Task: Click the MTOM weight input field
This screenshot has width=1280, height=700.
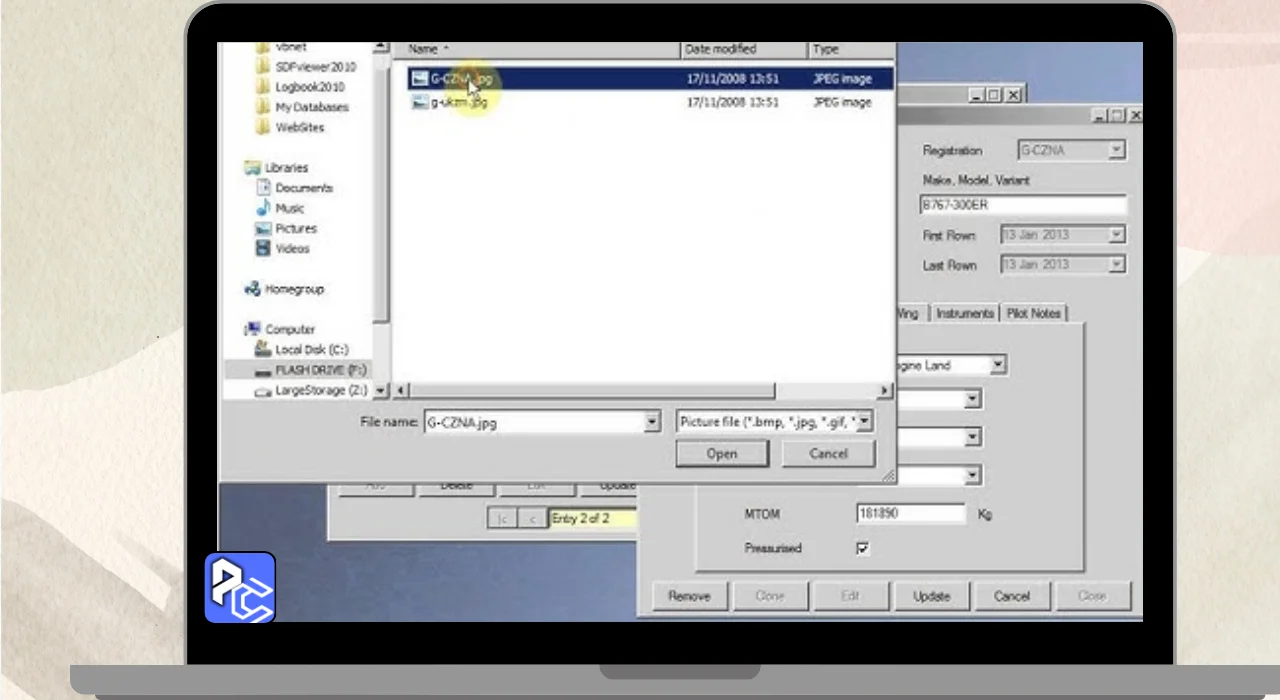Action: click(x=910, y=514)
